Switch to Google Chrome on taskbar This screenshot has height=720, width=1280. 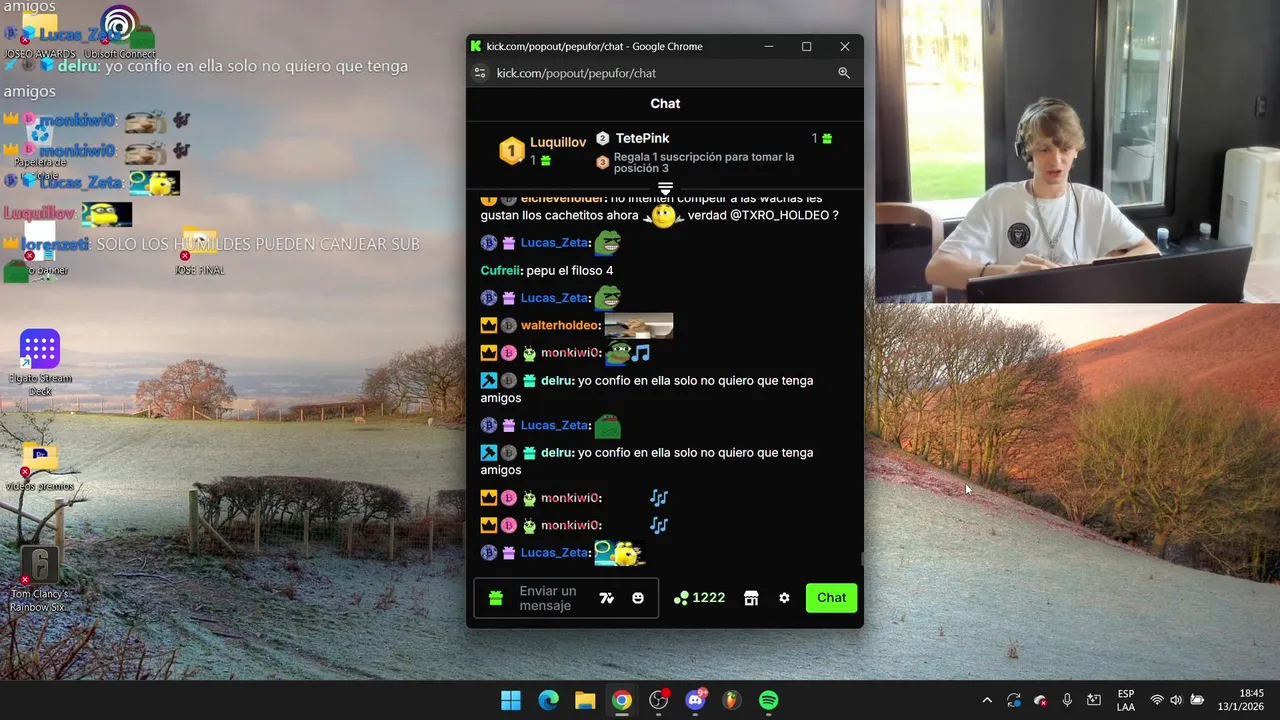[x=622, y=700]
